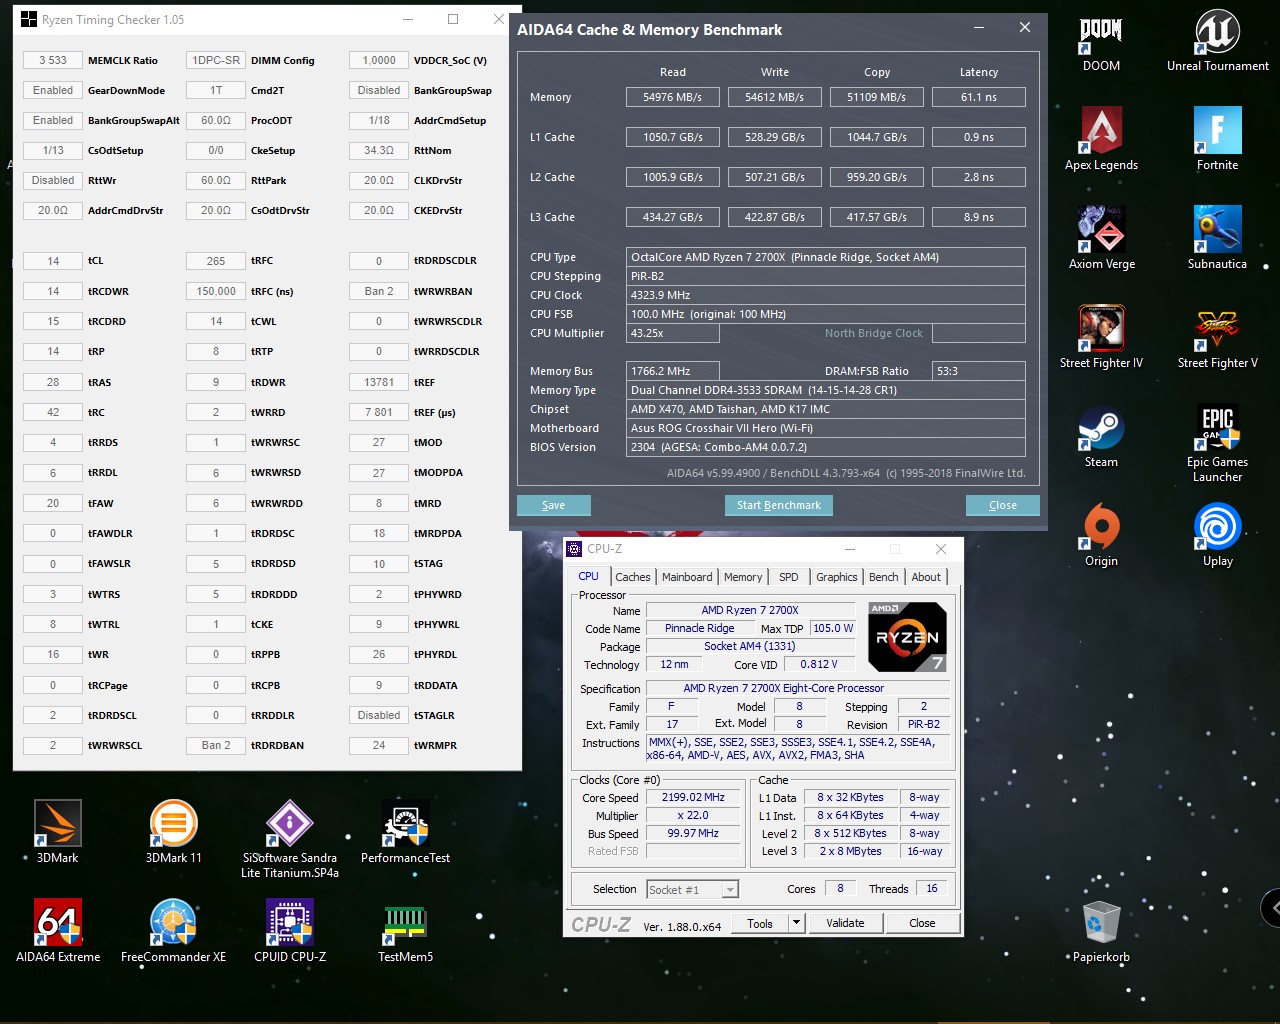Open the Memory tab in CPU-Z
1280x1024 pixels.
point(743,577)
